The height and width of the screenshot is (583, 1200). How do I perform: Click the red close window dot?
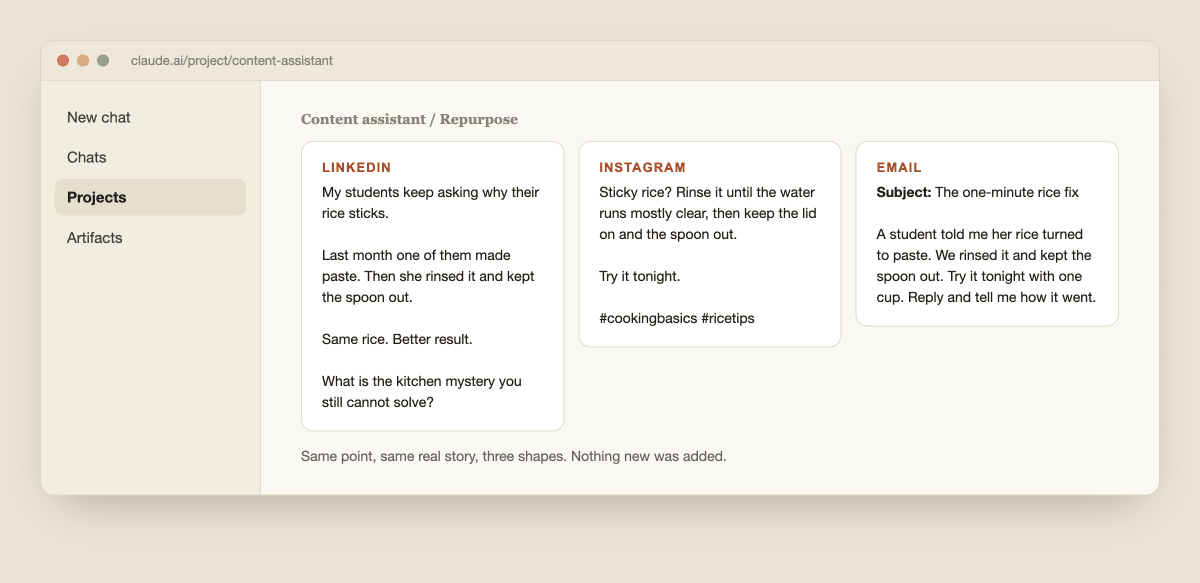(x=63, y=61)
